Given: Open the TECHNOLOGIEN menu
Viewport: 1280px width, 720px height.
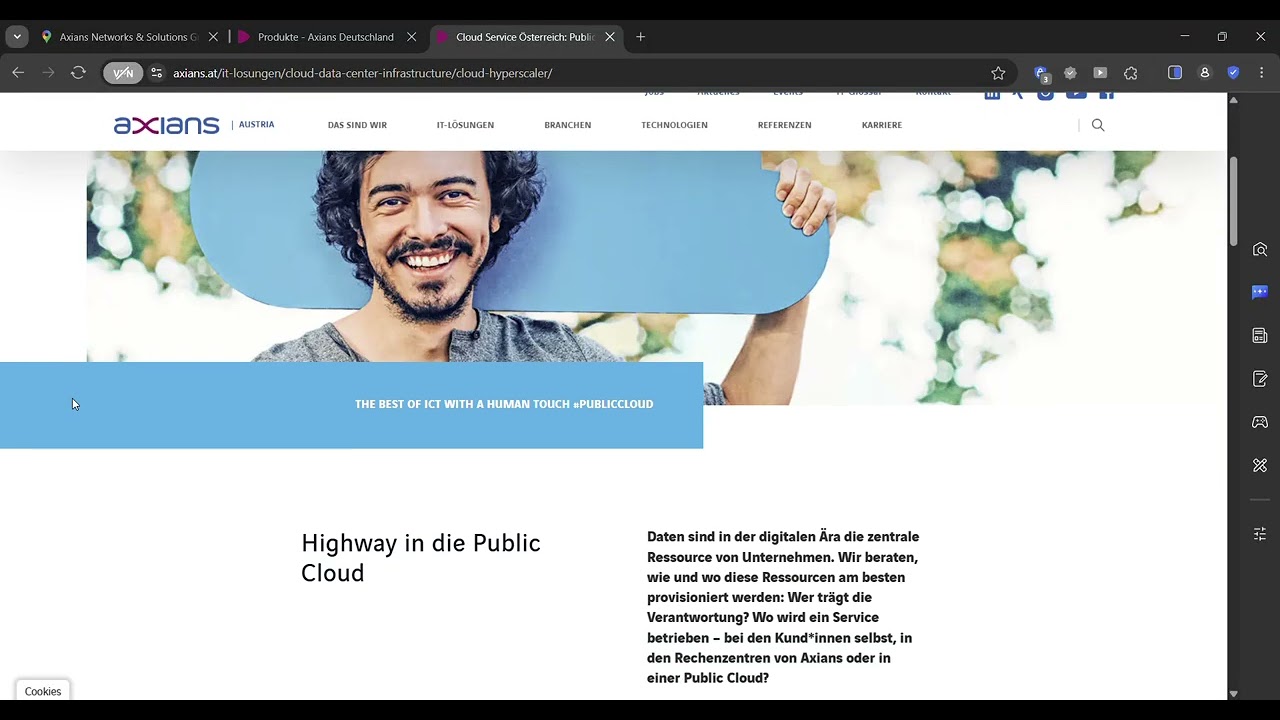Looking at the screenshot, I should click(x=675, y=125).
